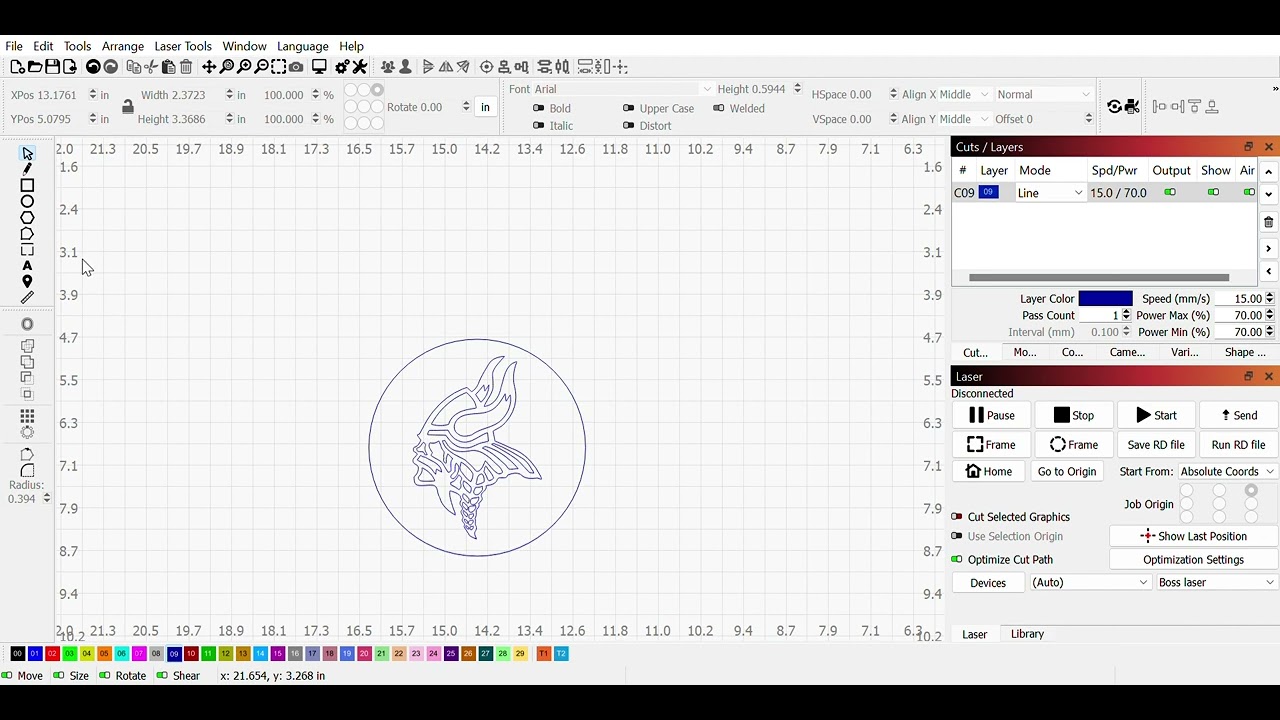Screen dimensions: 1280x720
Task: Open the Grid Array tool
Action: [x=27, y=416]
